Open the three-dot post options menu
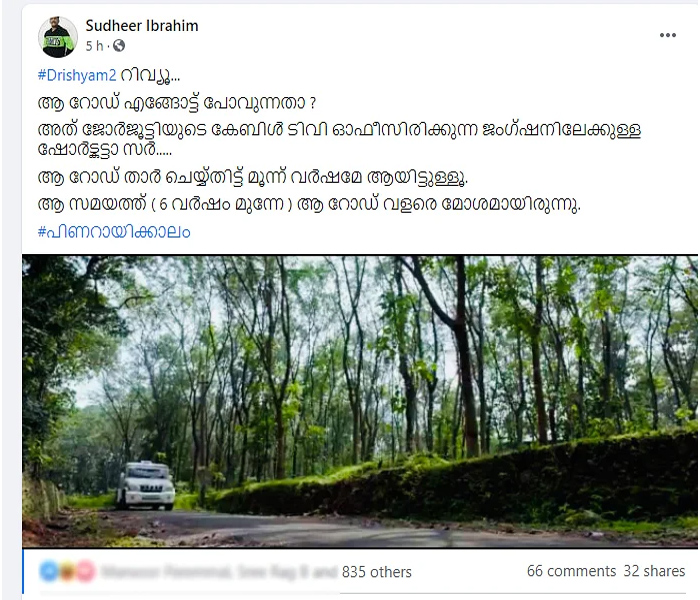 pyautogui.click(x=667, y=35)
